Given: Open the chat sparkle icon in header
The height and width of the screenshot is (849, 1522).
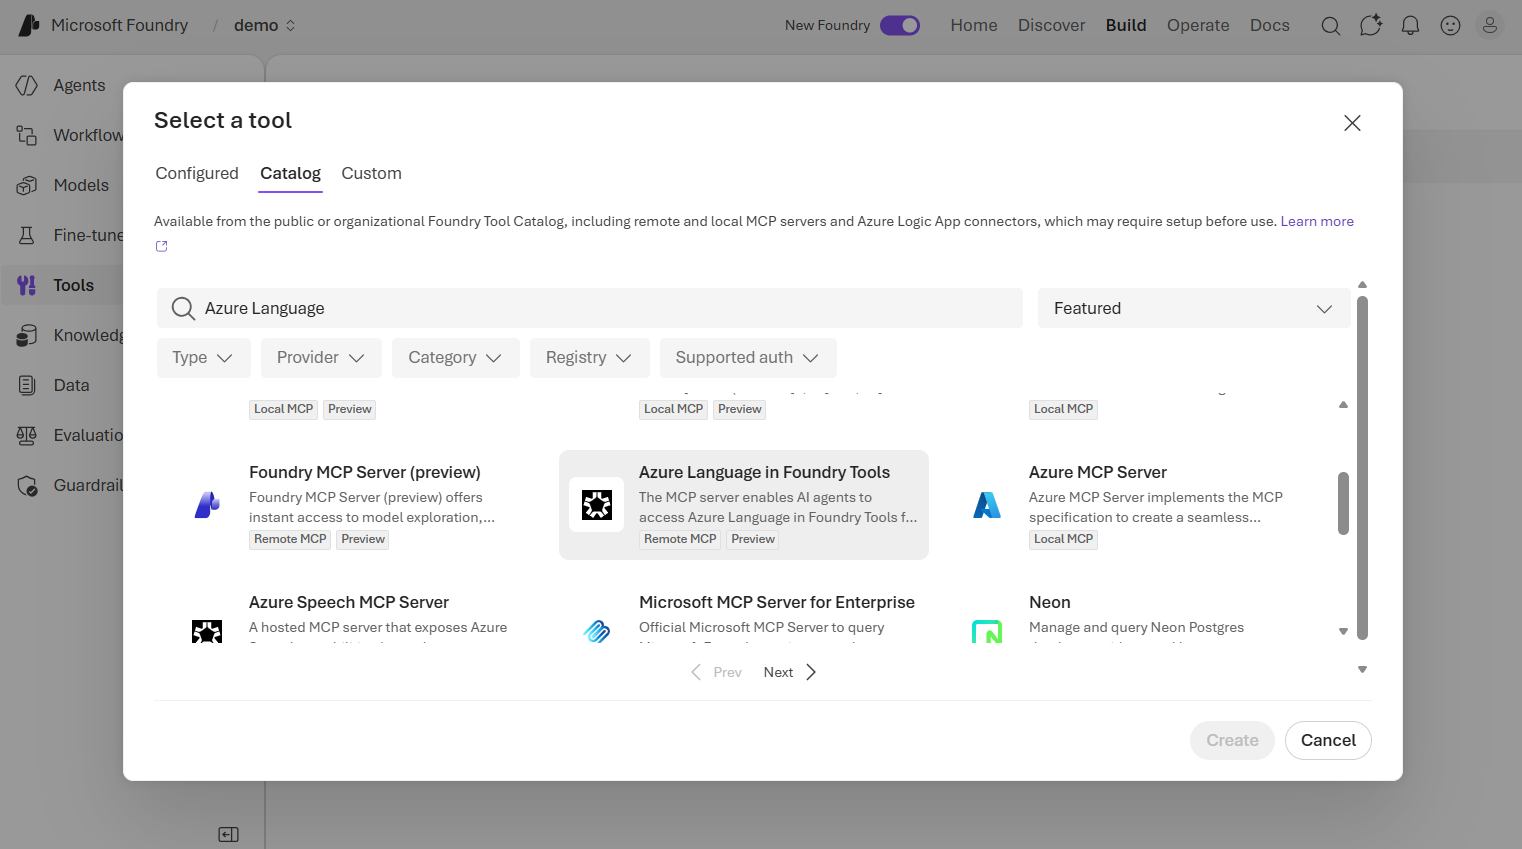Looking at the screenshot, I should click(x=1370, y=25).
